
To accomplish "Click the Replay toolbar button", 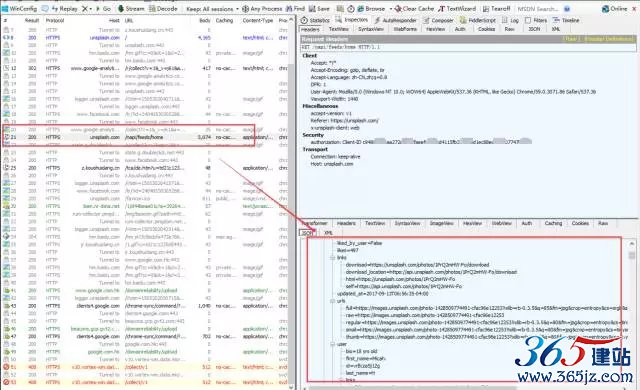I will click(x=64, y=9).
